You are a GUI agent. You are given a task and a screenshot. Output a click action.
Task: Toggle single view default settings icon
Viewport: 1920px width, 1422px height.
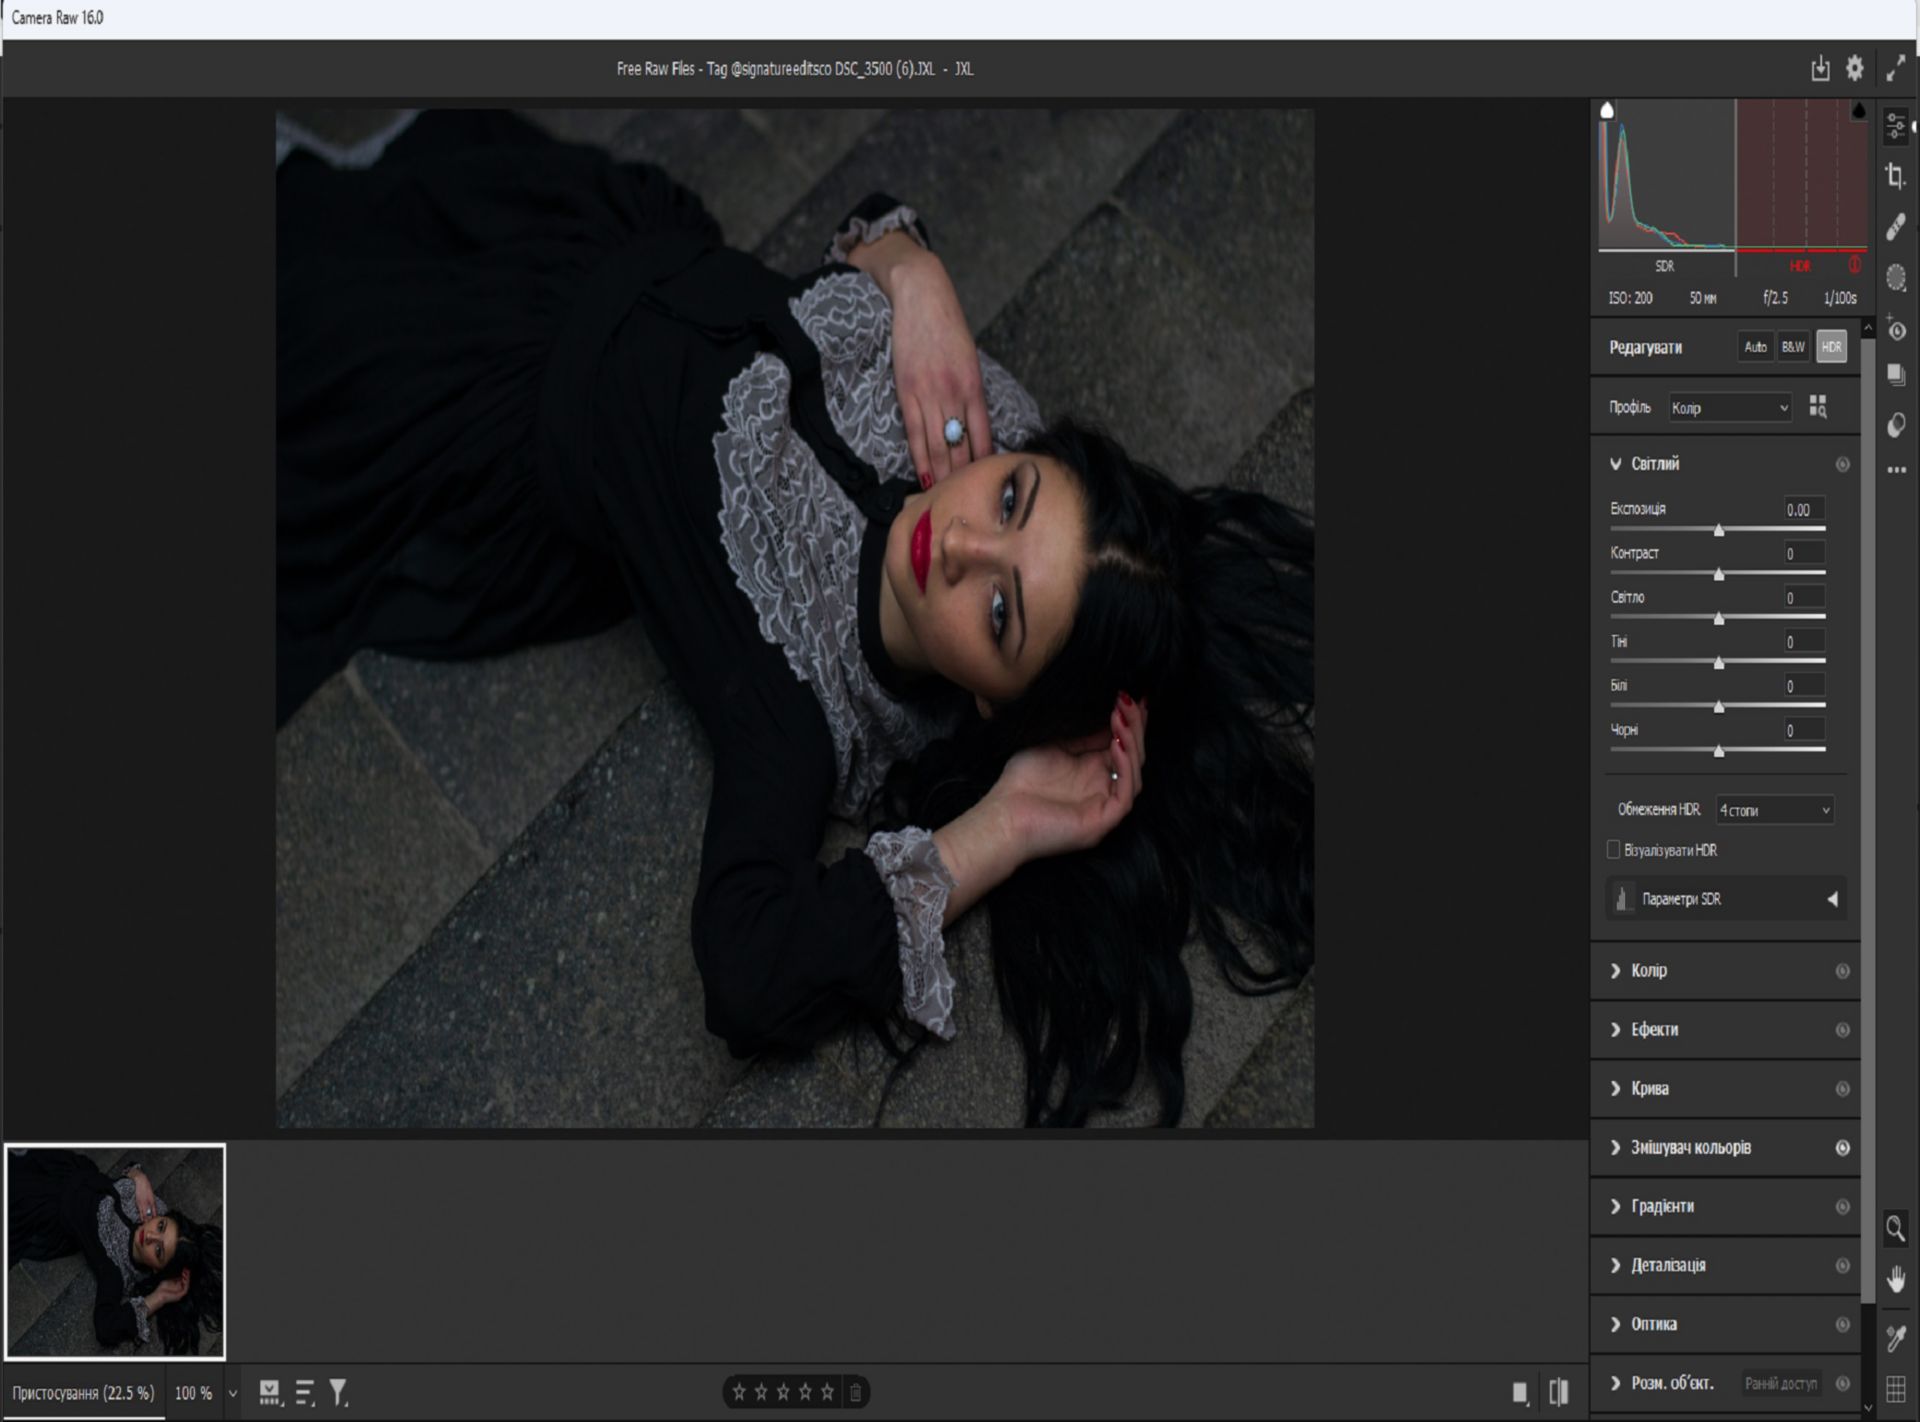(1520, 1392)
